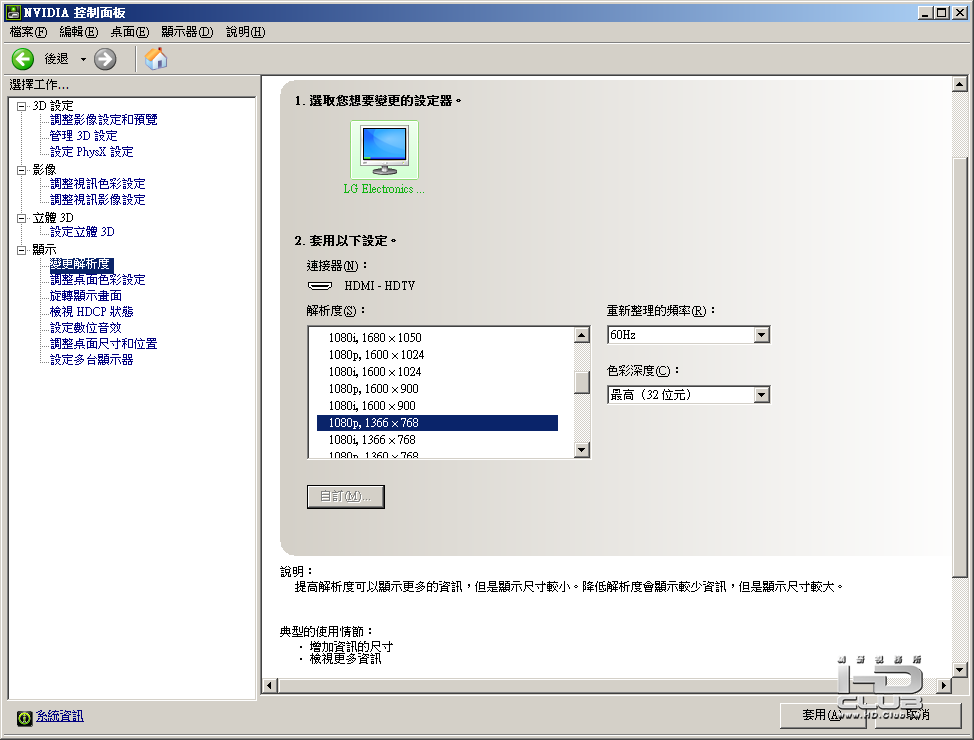The height and width of the screenshot is (740, 974).
Task: Click the HDMI connector icon
Action: click(320, 286)
